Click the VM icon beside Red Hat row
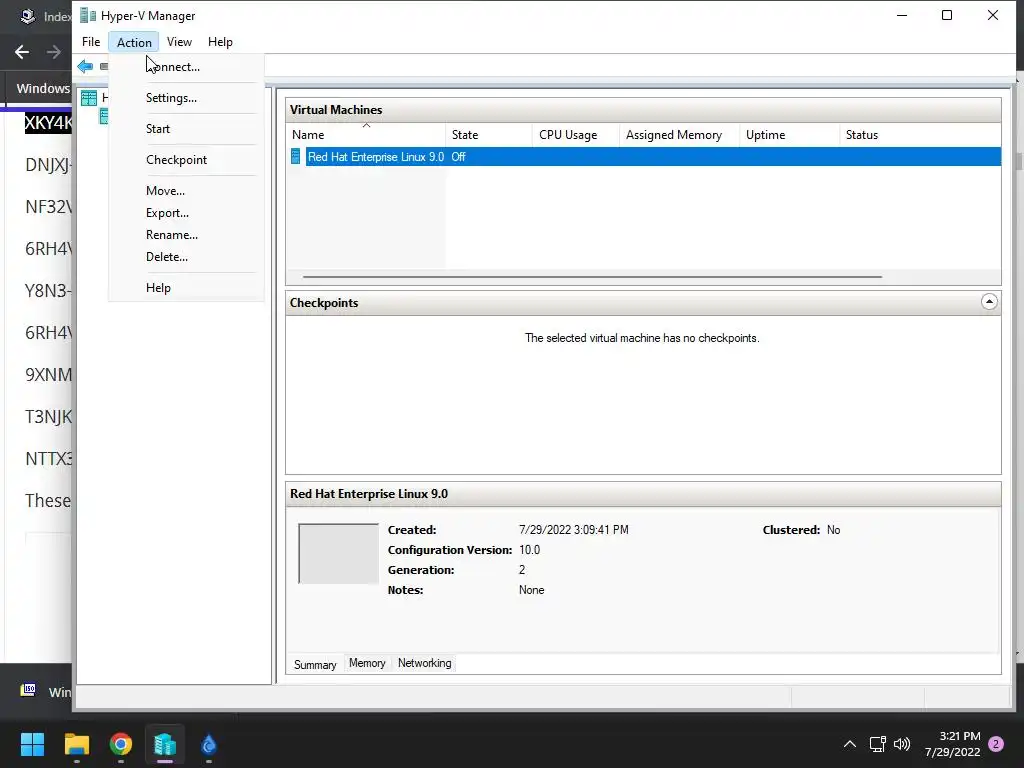 (296, 157)
